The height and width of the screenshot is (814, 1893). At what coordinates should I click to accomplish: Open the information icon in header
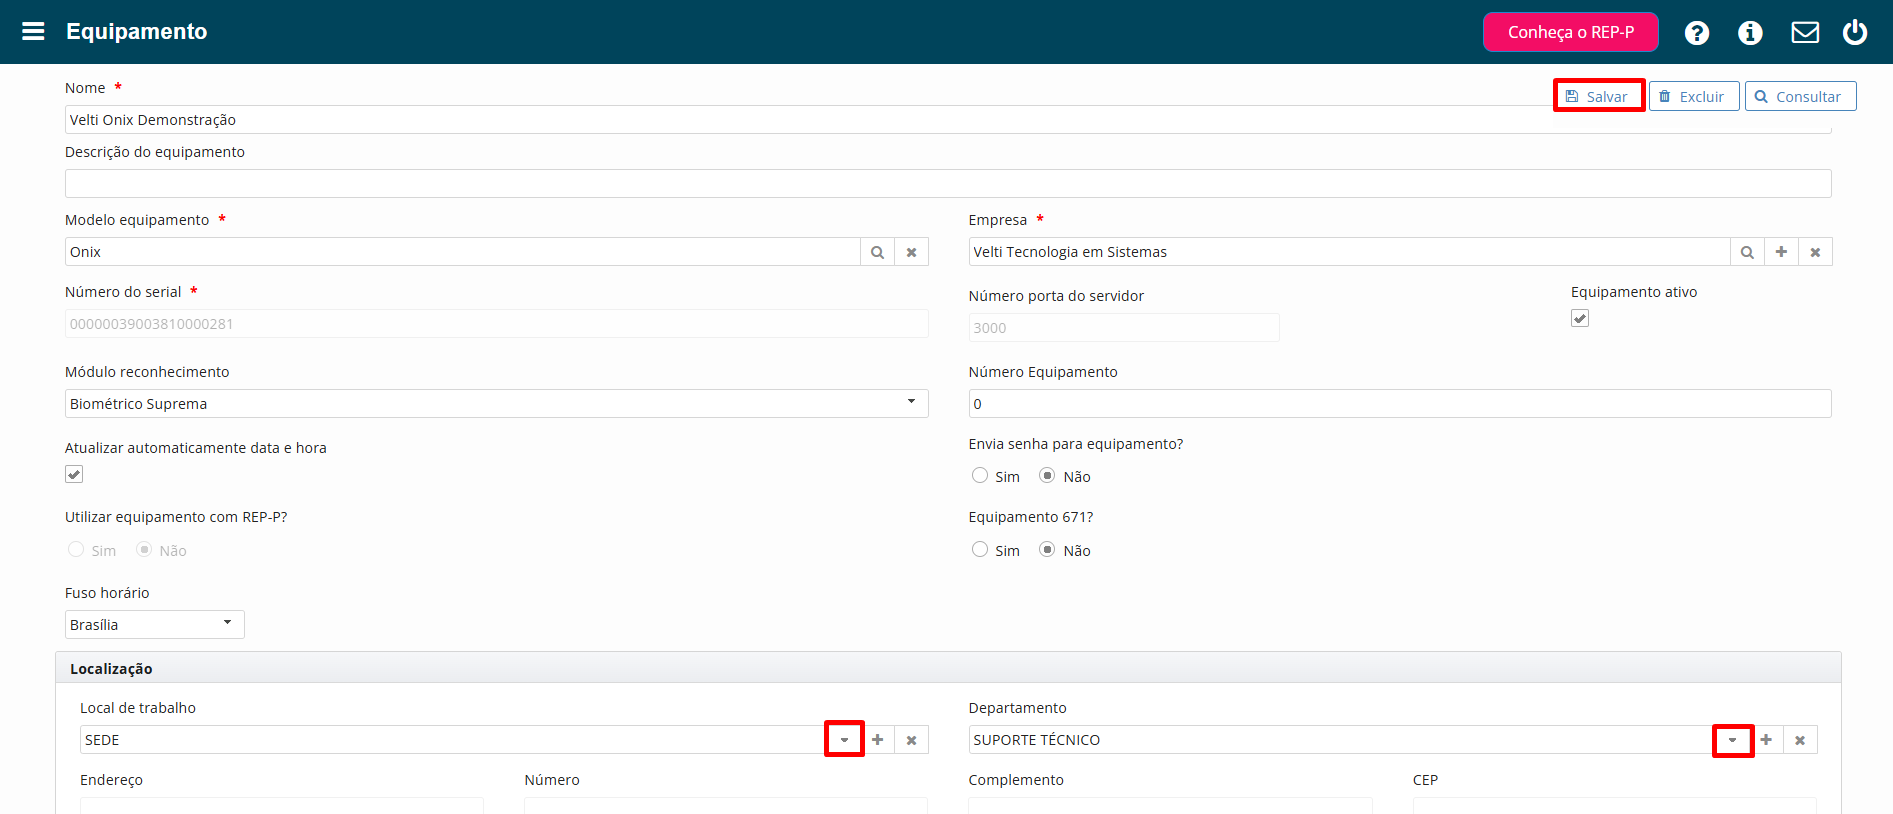(x=1750, y=33)
